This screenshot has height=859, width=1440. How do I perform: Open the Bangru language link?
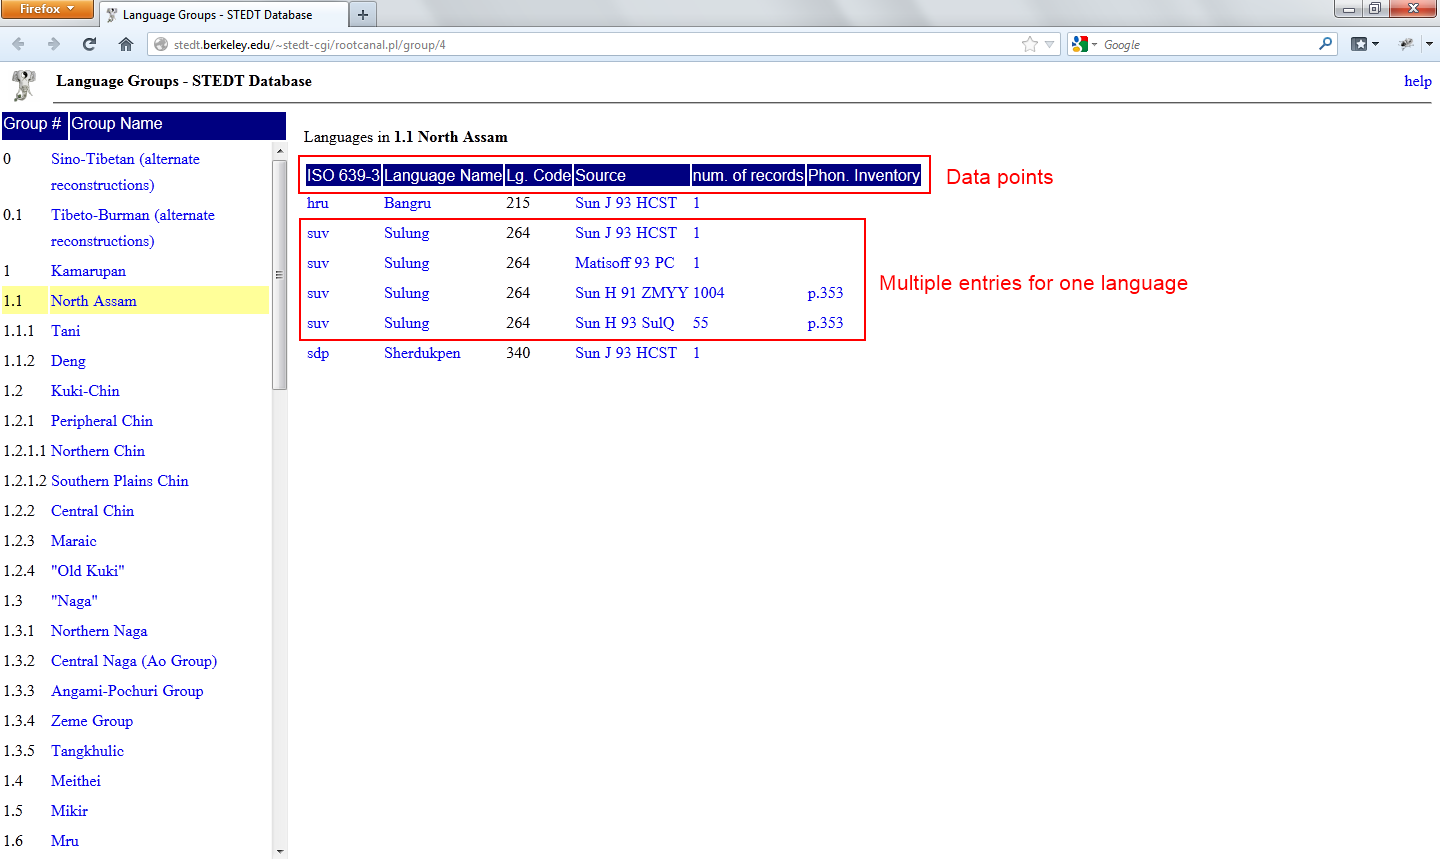[407, 203]
